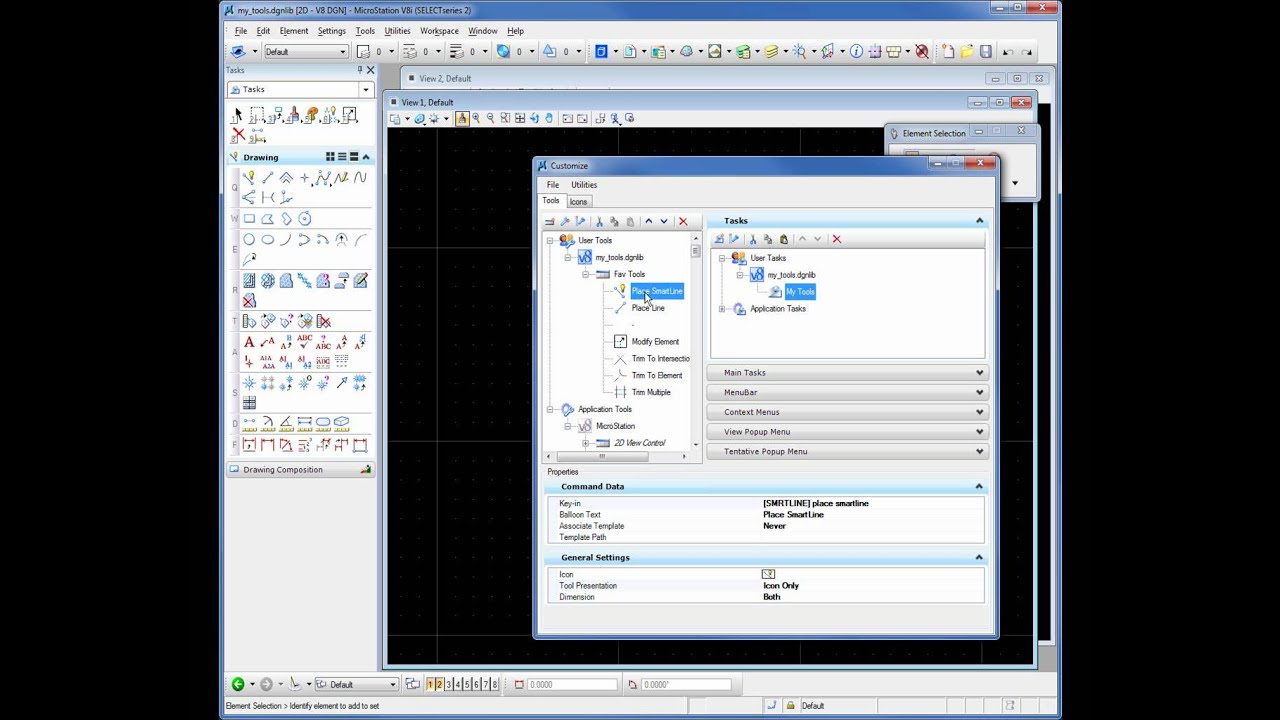This screenshot has width=1280, height=720.
Task: Select the Place Ellipse tool in Drawing tasks
Action: 267,240
